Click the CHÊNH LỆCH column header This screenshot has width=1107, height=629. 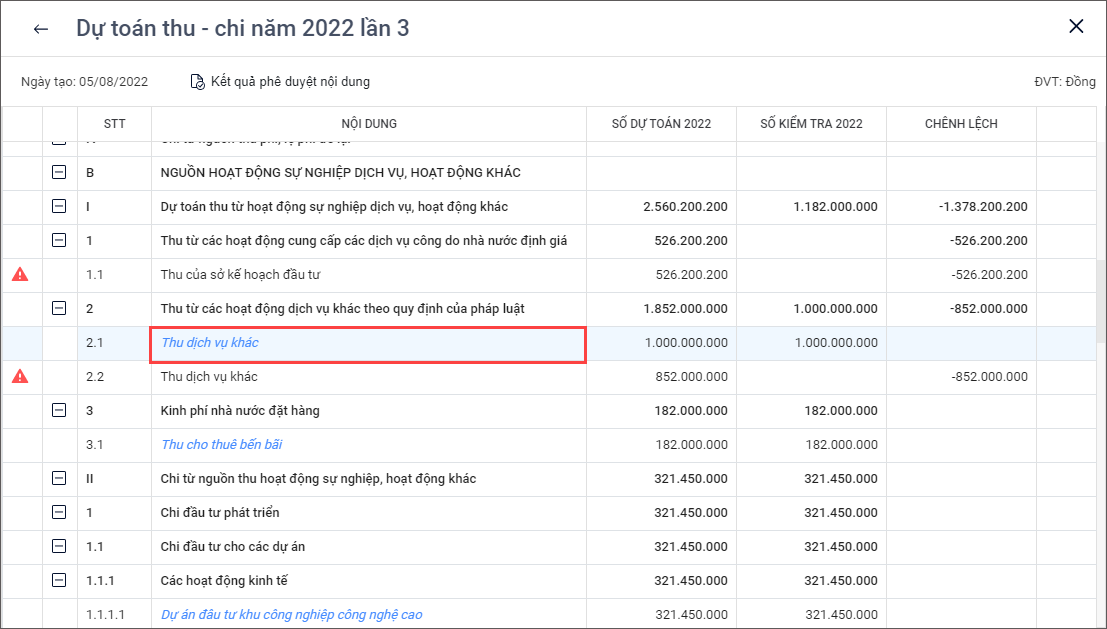point(960,124)
